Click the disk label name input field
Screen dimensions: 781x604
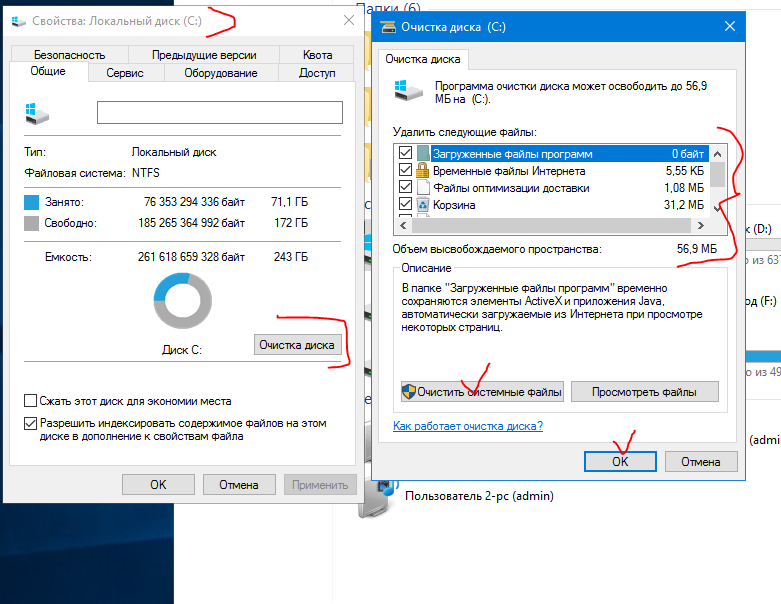[220, 113]
